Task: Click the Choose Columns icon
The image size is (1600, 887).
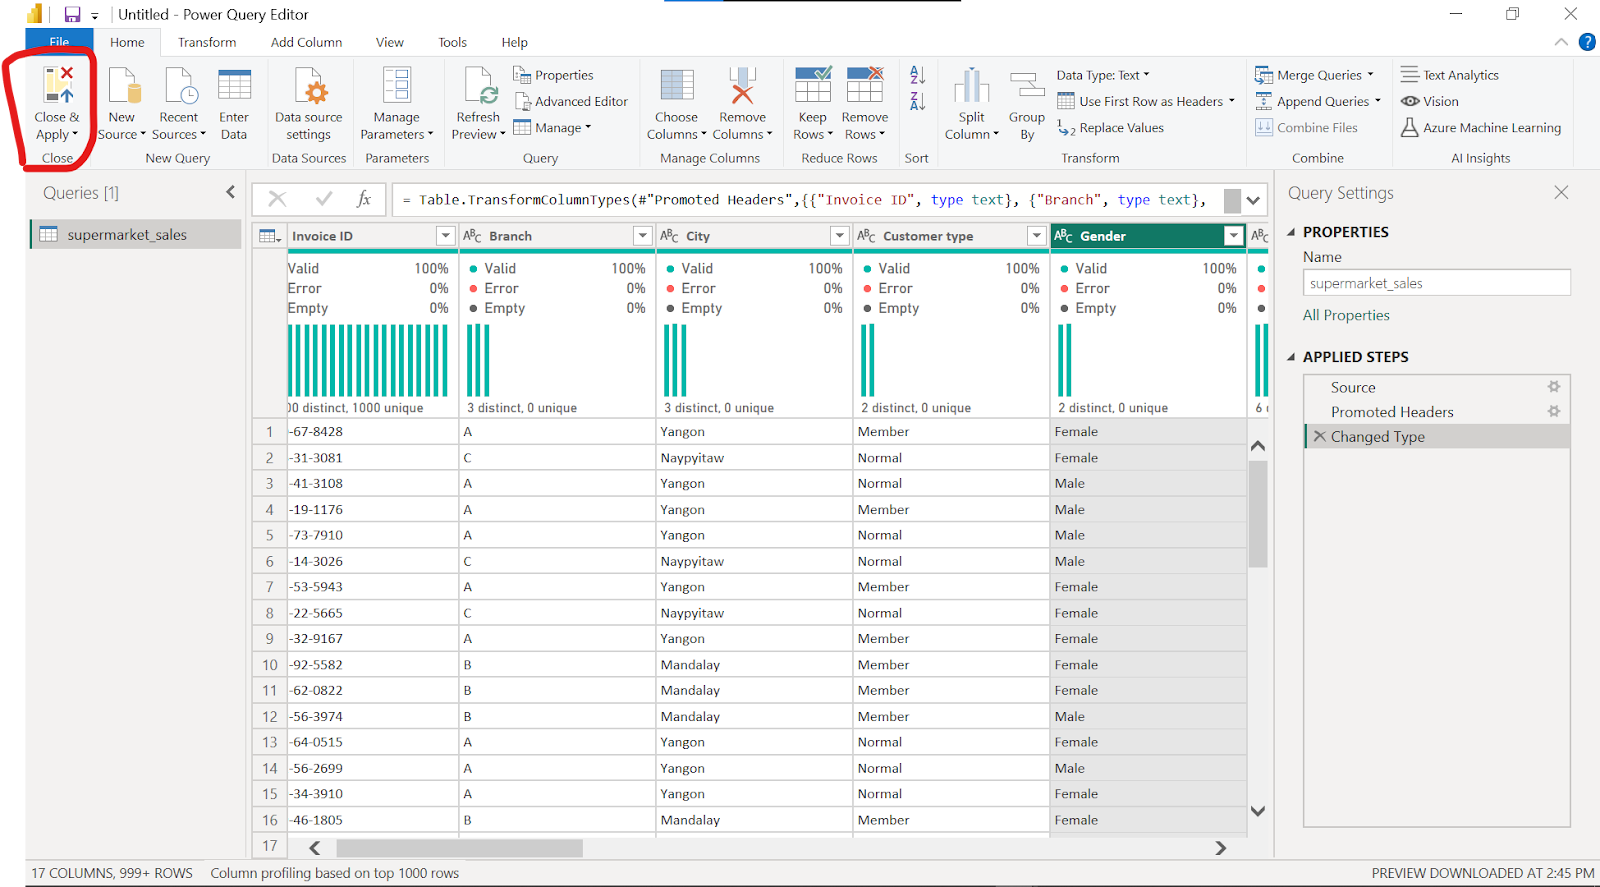Action: pyautogui.click(x=677, y=86)
